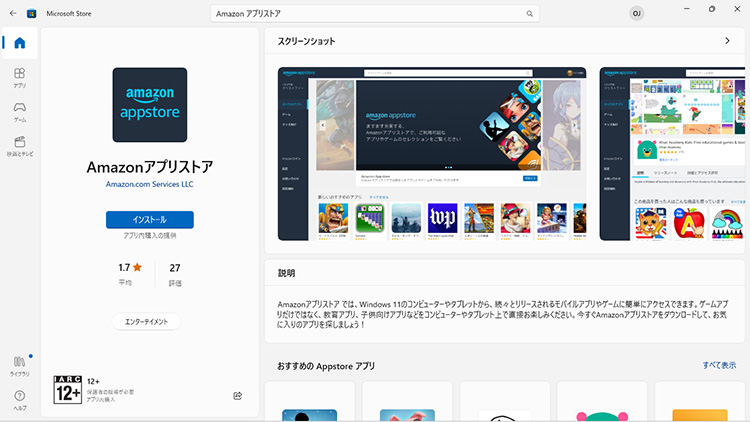Screen dimensions: 750x422
Task: Open the Amazon.com Services LLC publisher link
Action: (150, 185)
